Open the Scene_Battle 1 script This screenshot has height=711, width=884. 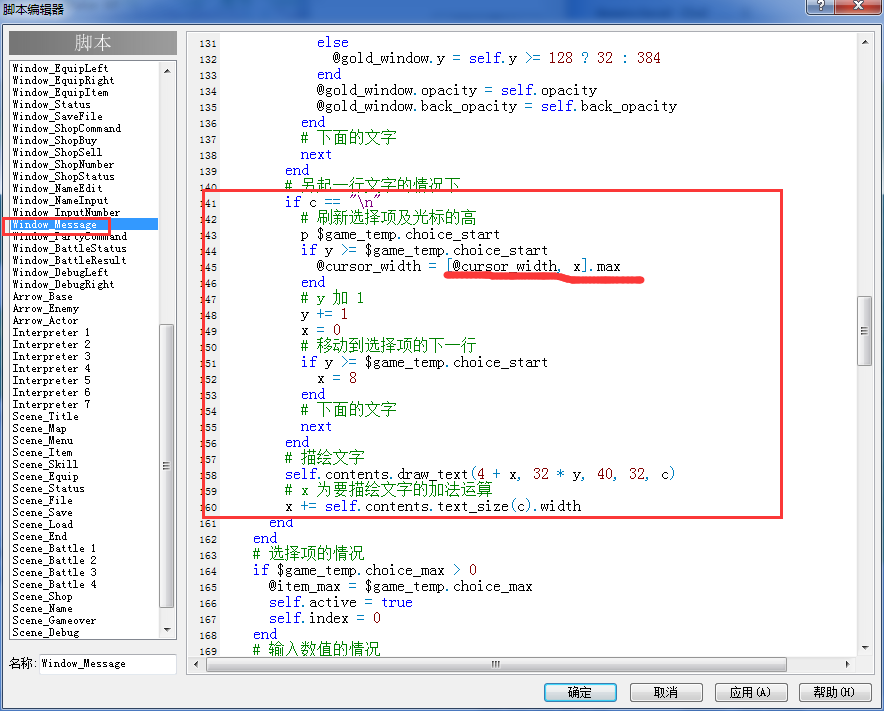(x=54, y=548)
